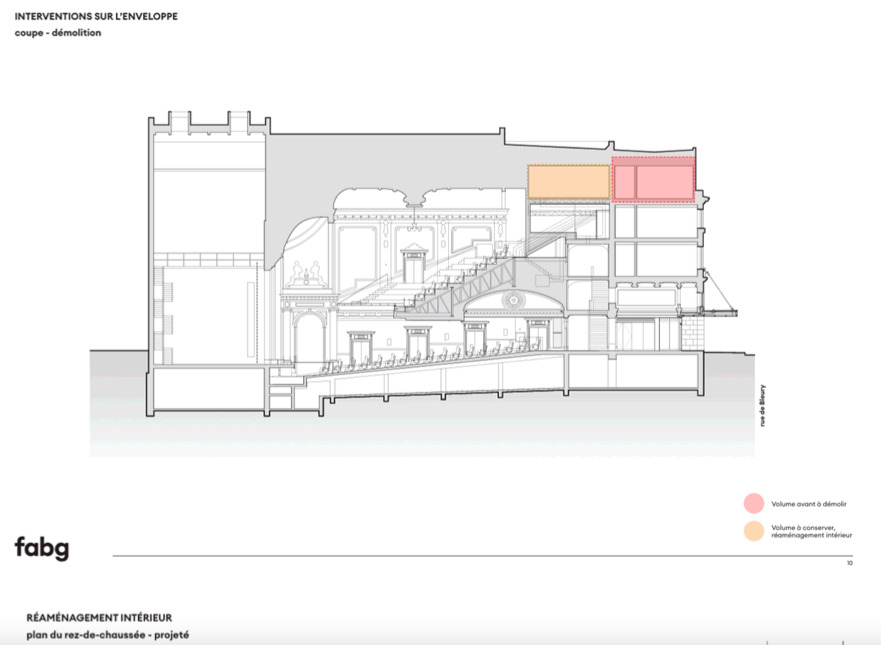Select the pink legend swatch
This screenshot has width=881, height=645.
753,503
